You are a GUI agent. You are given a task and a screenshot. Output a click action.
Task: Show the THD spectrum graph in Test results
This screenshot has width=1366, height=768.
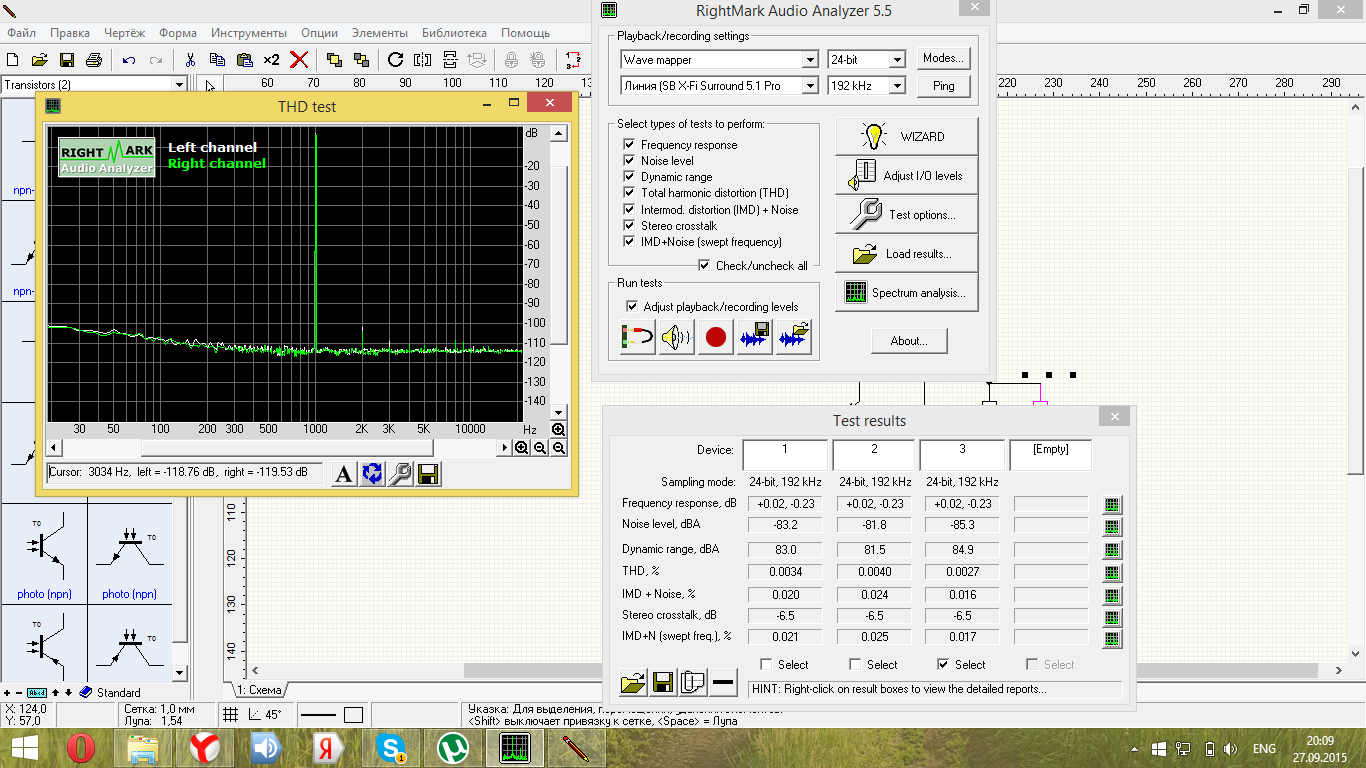[x=1111, y=572]
